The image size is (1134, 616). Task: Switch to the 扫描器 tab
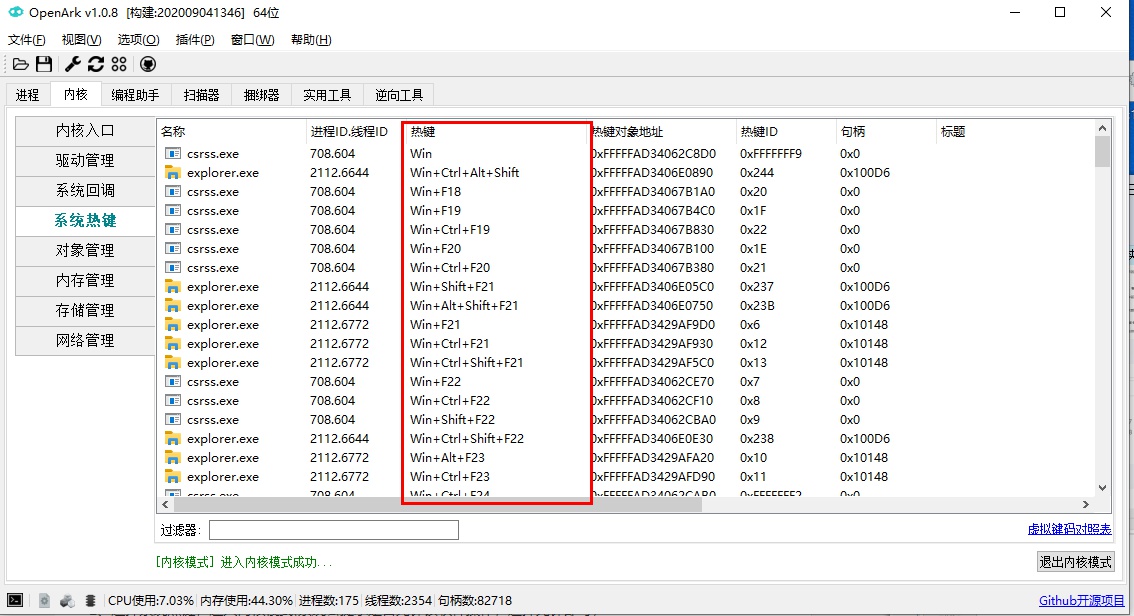(198, 95)
